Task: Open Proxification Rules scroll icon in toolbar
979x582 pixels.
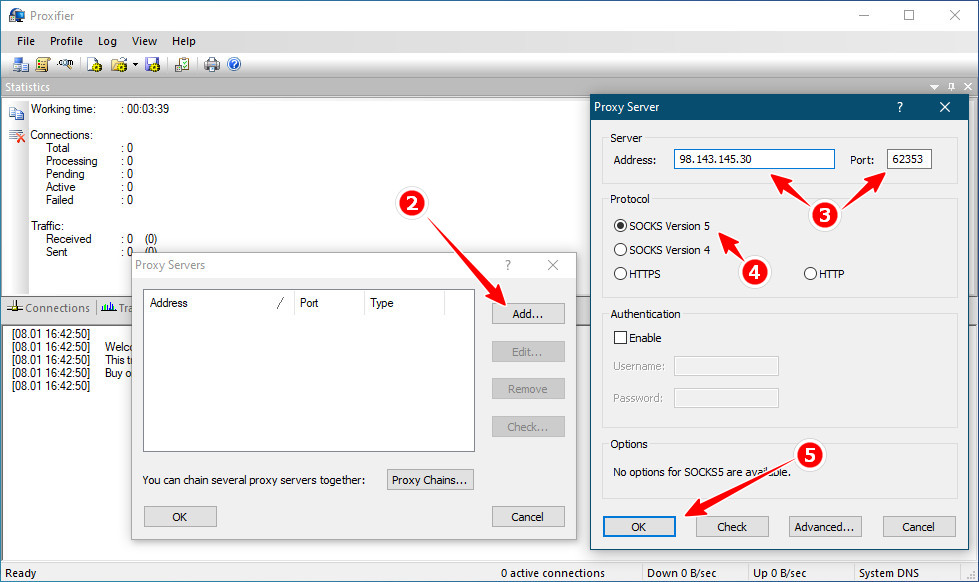Action: pyautogui.click(x=42, y=64)
